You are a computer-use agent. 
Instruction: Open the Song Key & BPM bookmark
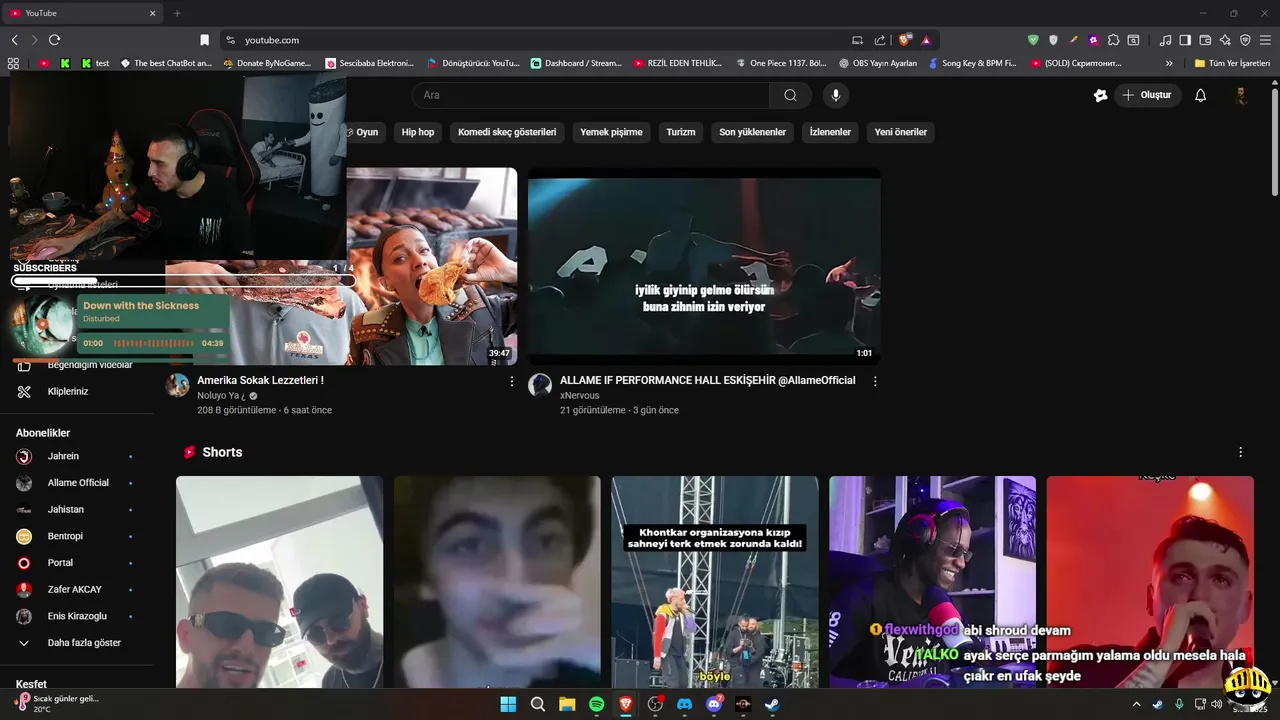(971, 63)
